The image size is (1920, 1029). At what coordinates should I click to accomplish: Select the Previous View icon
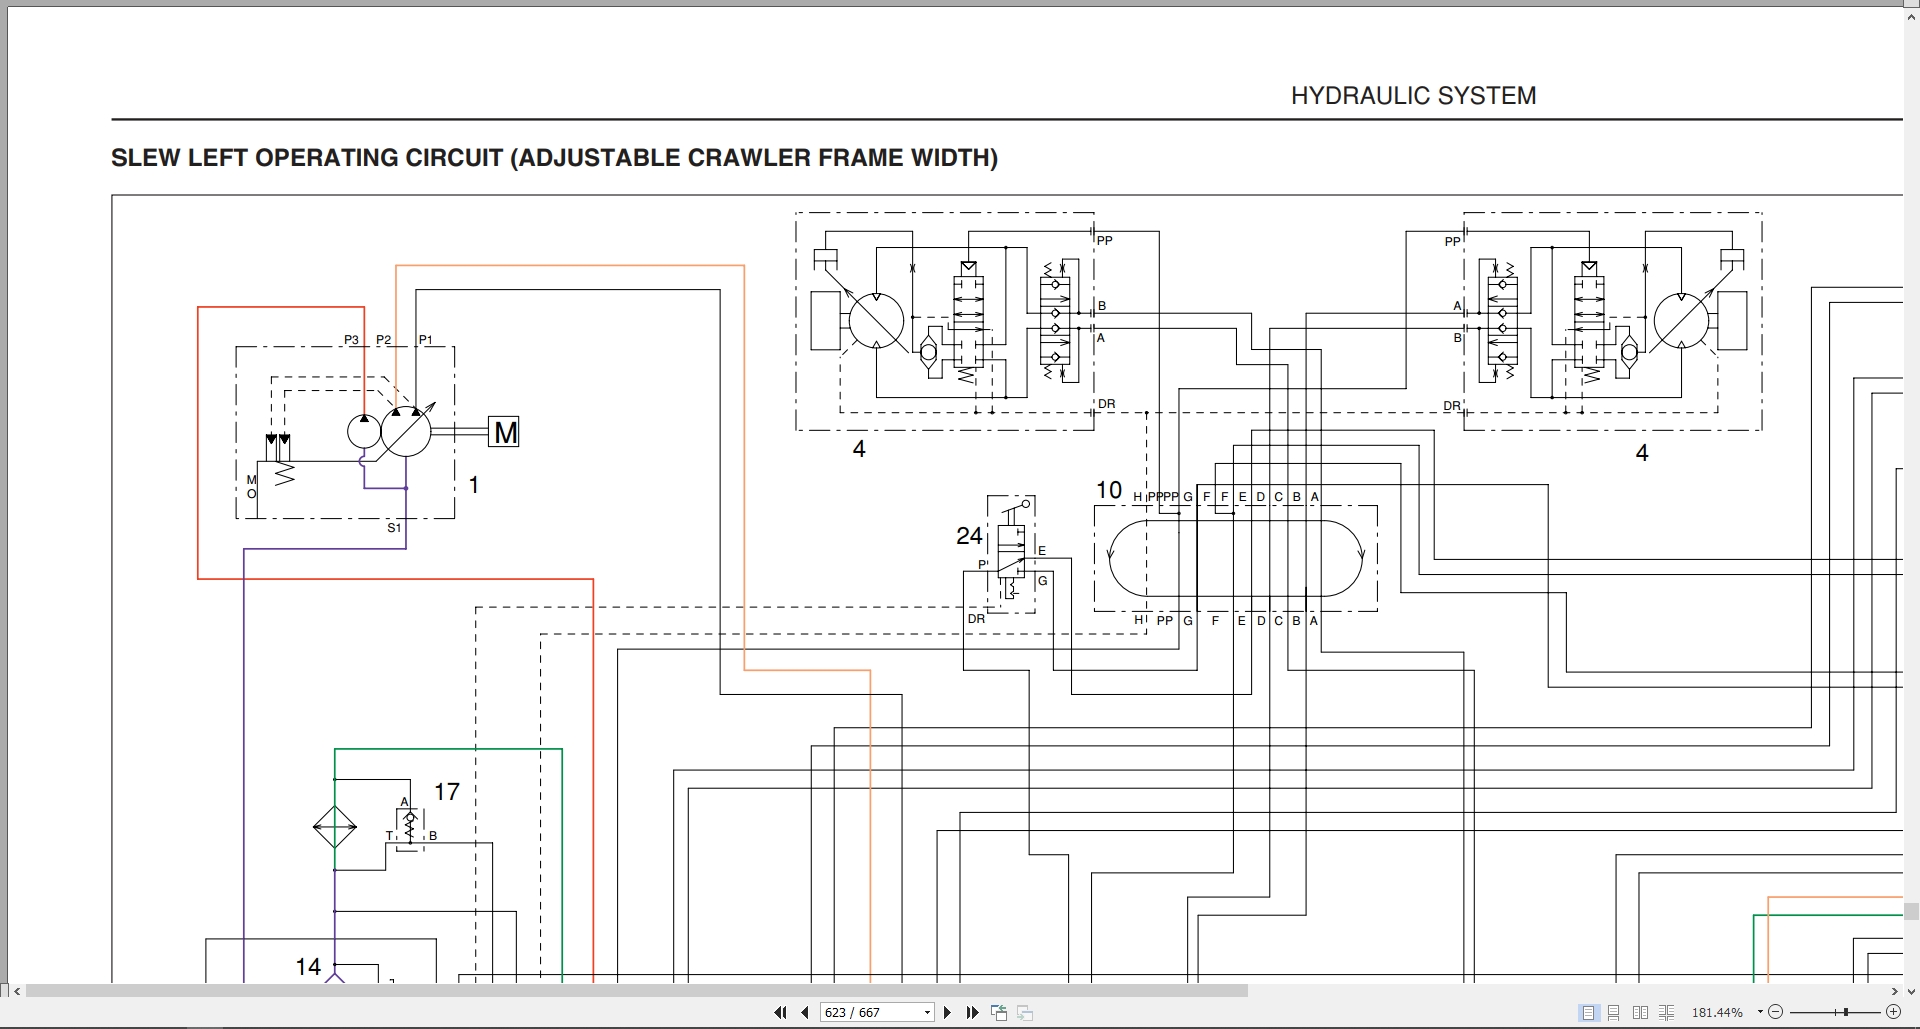pos(999,1012)
